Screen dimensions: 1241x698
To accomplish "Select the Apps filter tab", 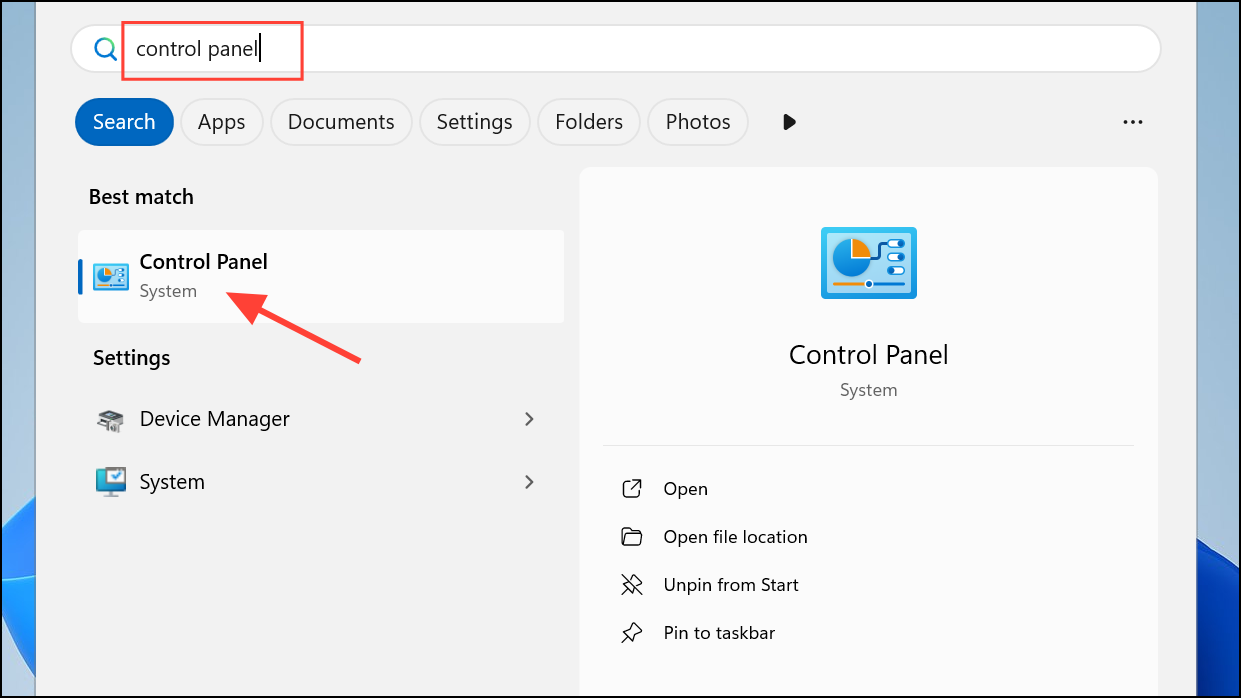I will click(x=221, y=122).
